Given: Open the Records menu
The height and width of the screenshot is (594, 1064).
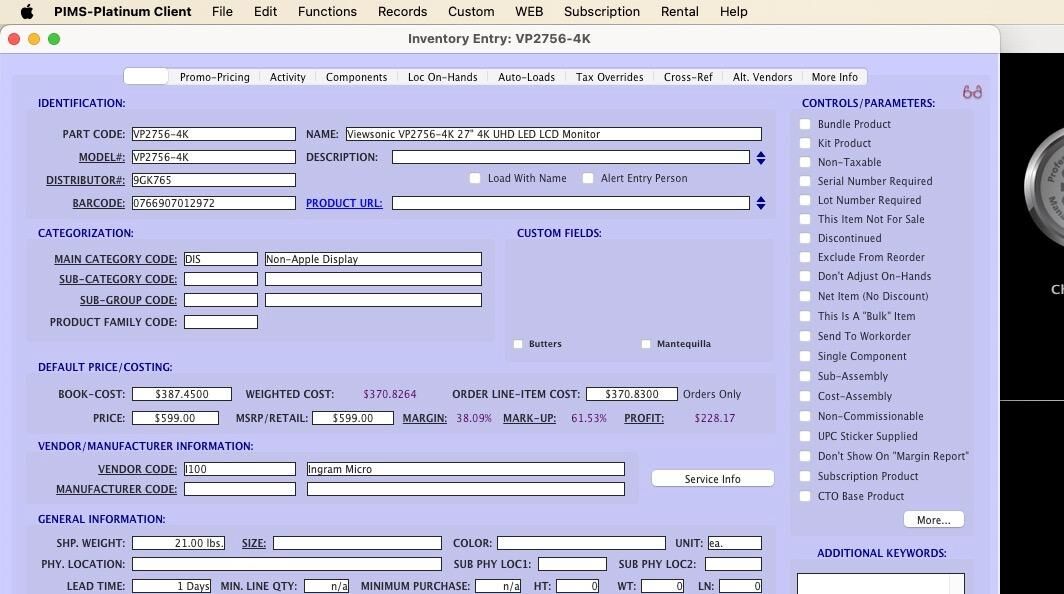Looking at the screenshot, I should click(402, 12).
